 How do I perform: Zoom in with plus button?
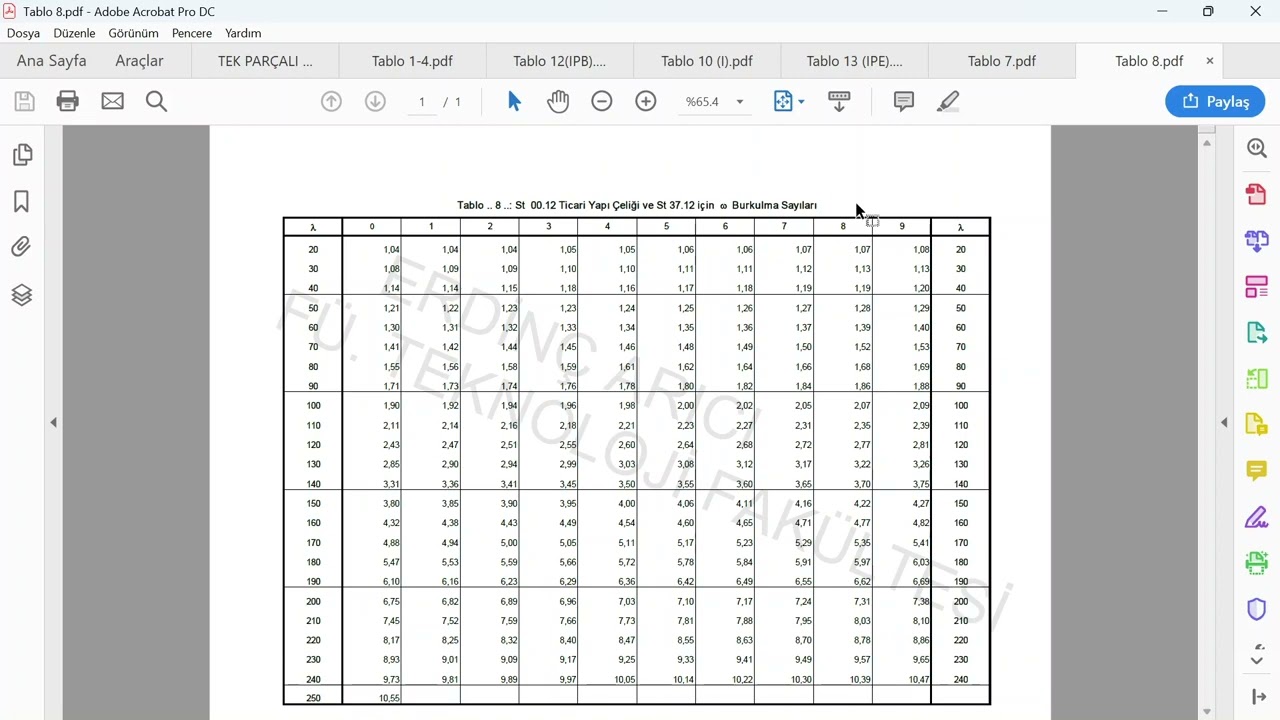pyautogui.click(x=646, y=101)
